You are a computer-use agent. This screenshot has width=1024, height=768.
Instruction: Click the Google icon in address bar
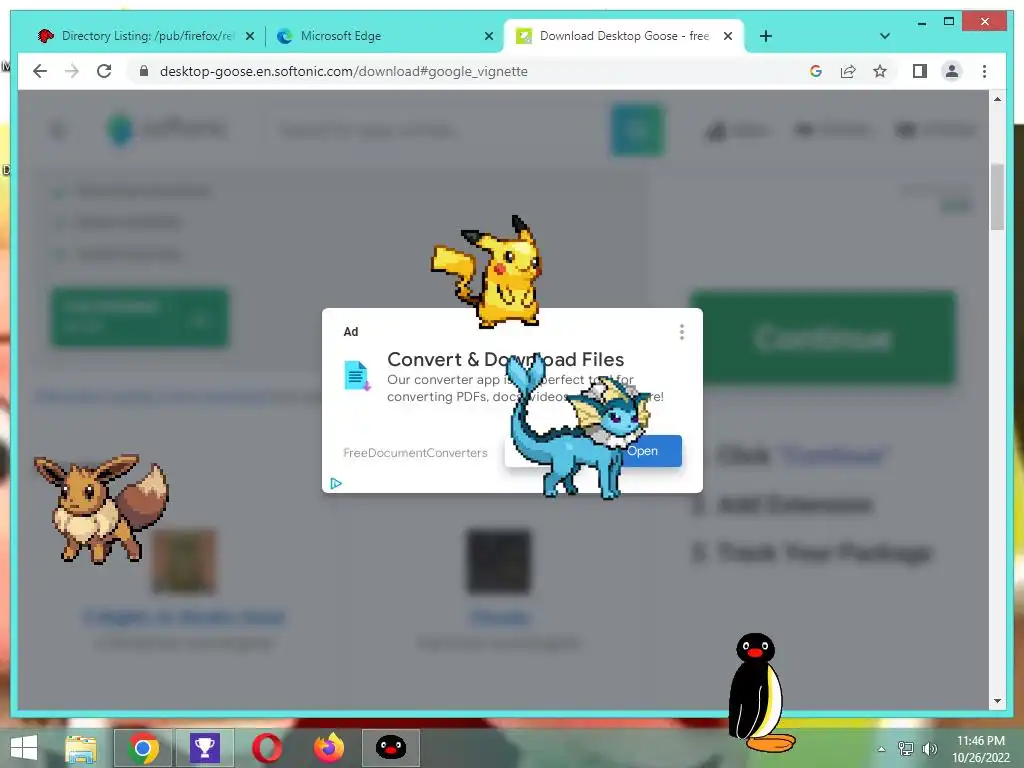(816, 71)
